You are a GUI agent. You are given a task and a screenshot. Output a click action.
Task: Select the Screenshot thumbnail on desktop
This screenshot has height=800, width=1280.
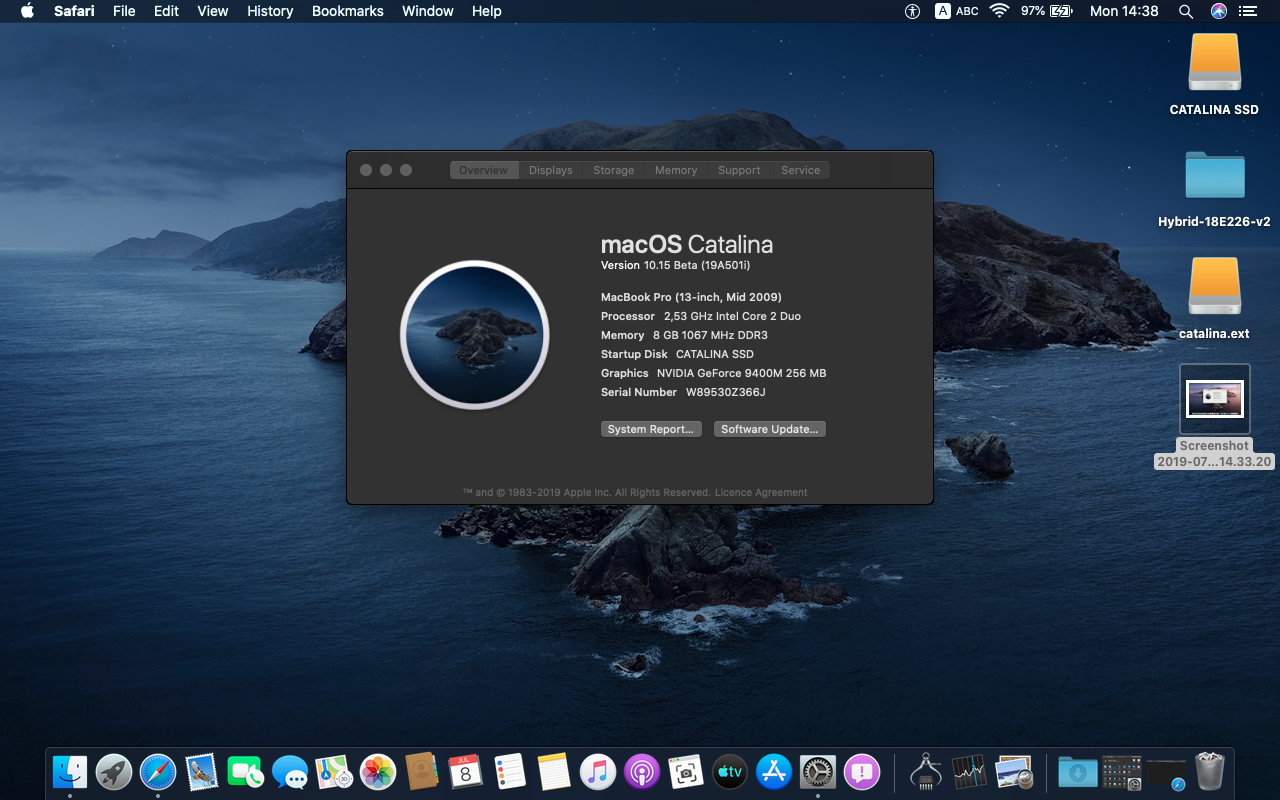[1214, 399]
